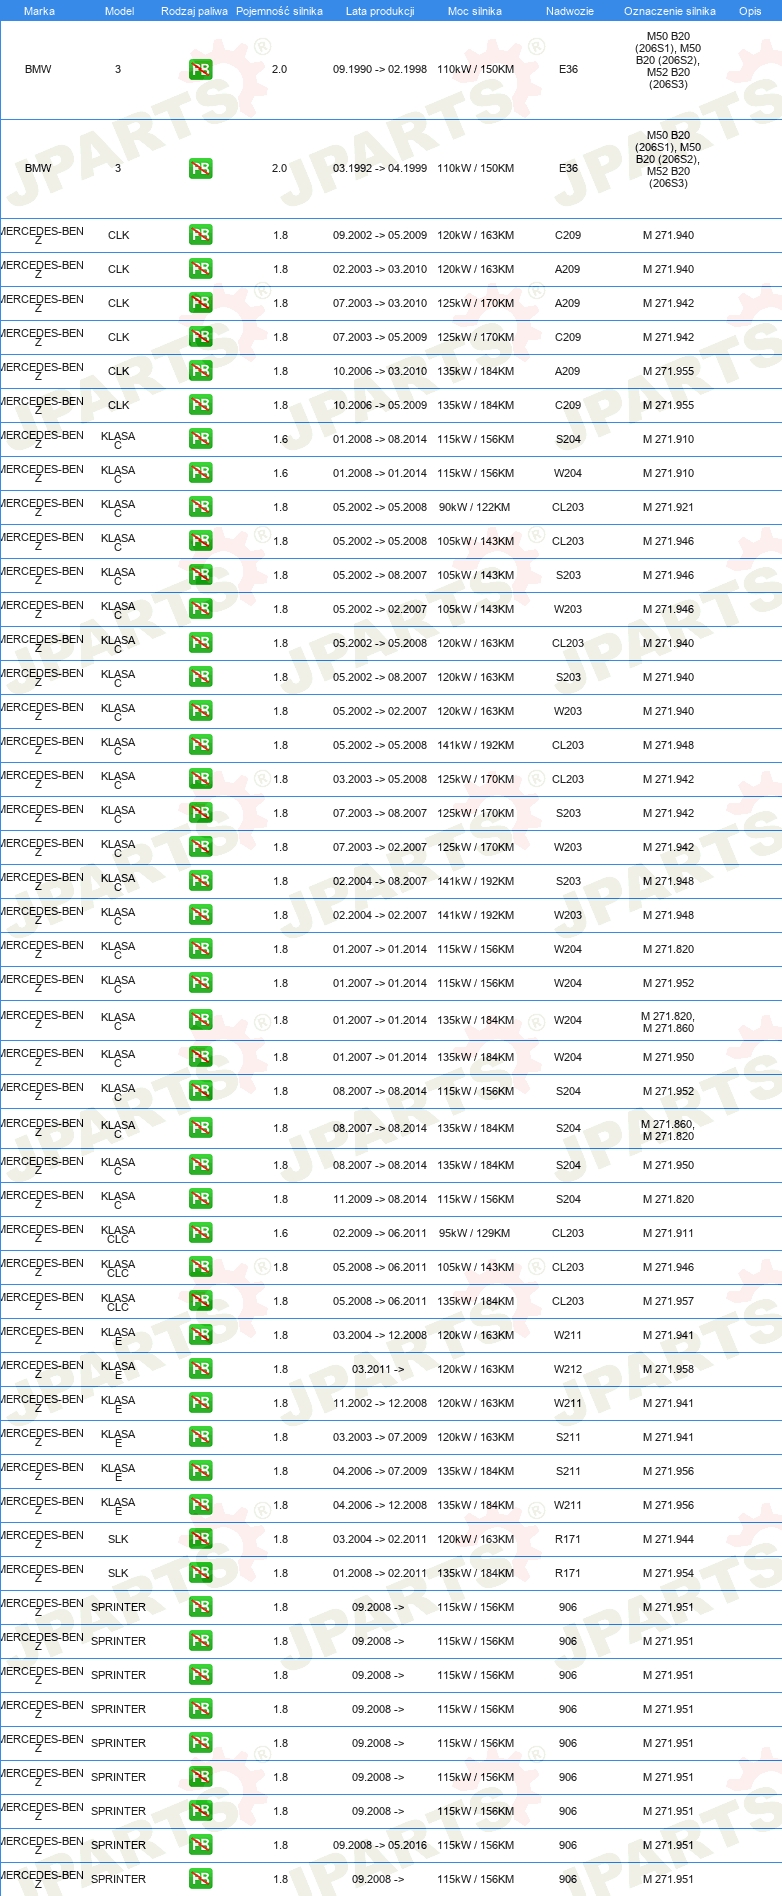Select the '09.1990 -> 02.1998' date cell
This screenshot has width=782, height=1896.
point(380,70)
